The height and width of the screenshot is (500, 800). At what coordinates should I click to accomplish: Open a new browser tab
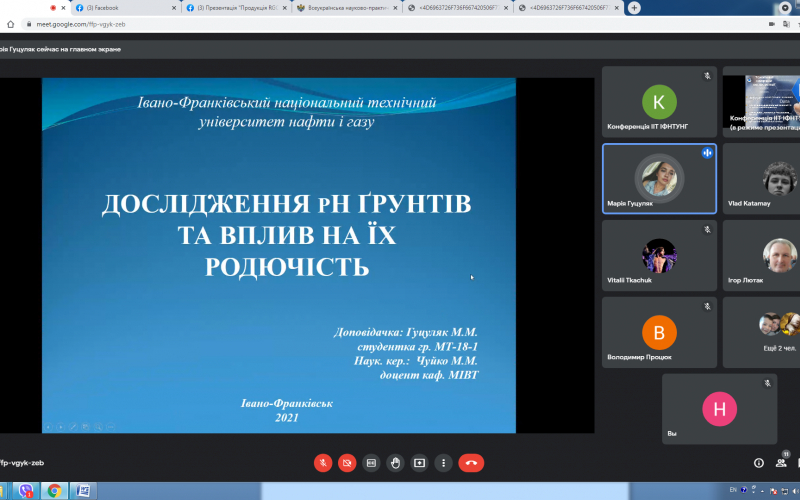(x=634, y=8)
